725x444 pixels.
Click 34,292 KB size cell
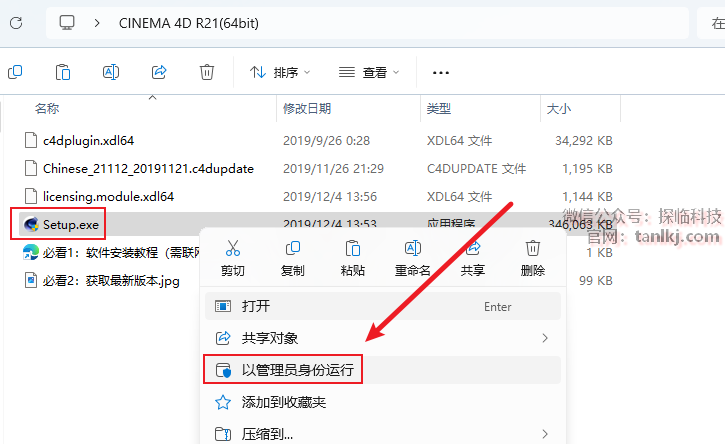[x=584, y=141]
